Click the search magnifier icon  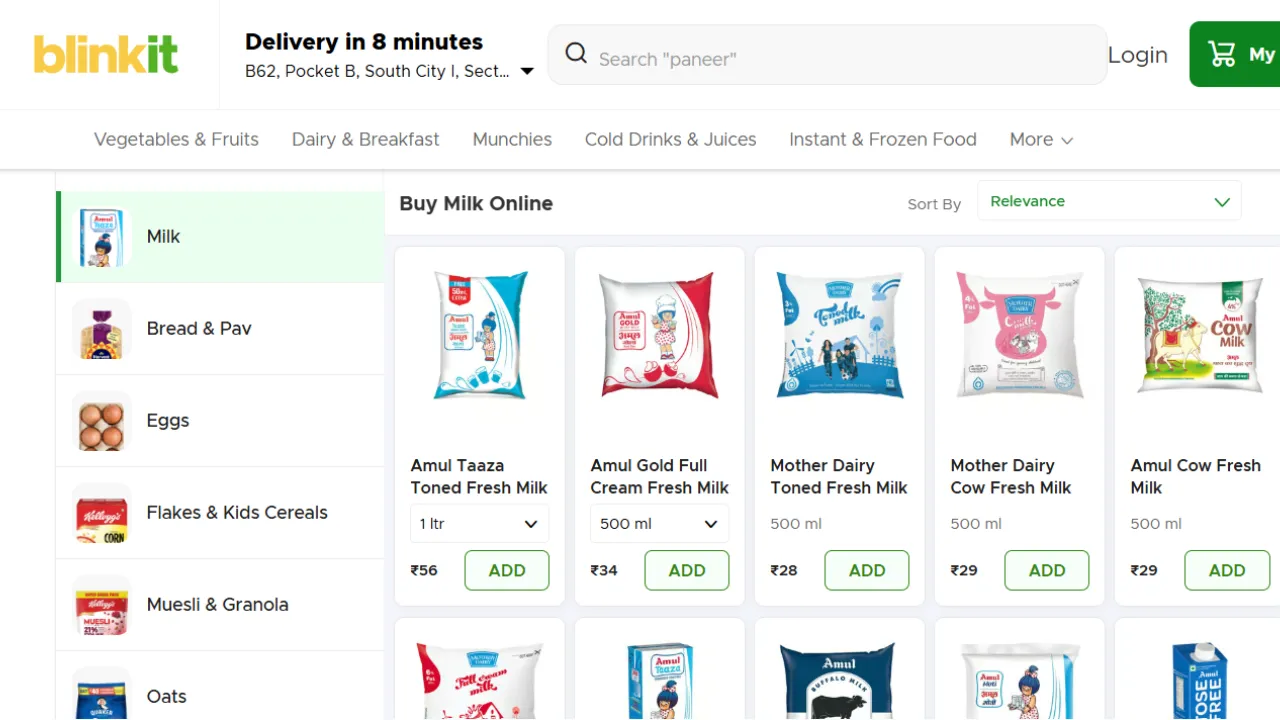576,54
